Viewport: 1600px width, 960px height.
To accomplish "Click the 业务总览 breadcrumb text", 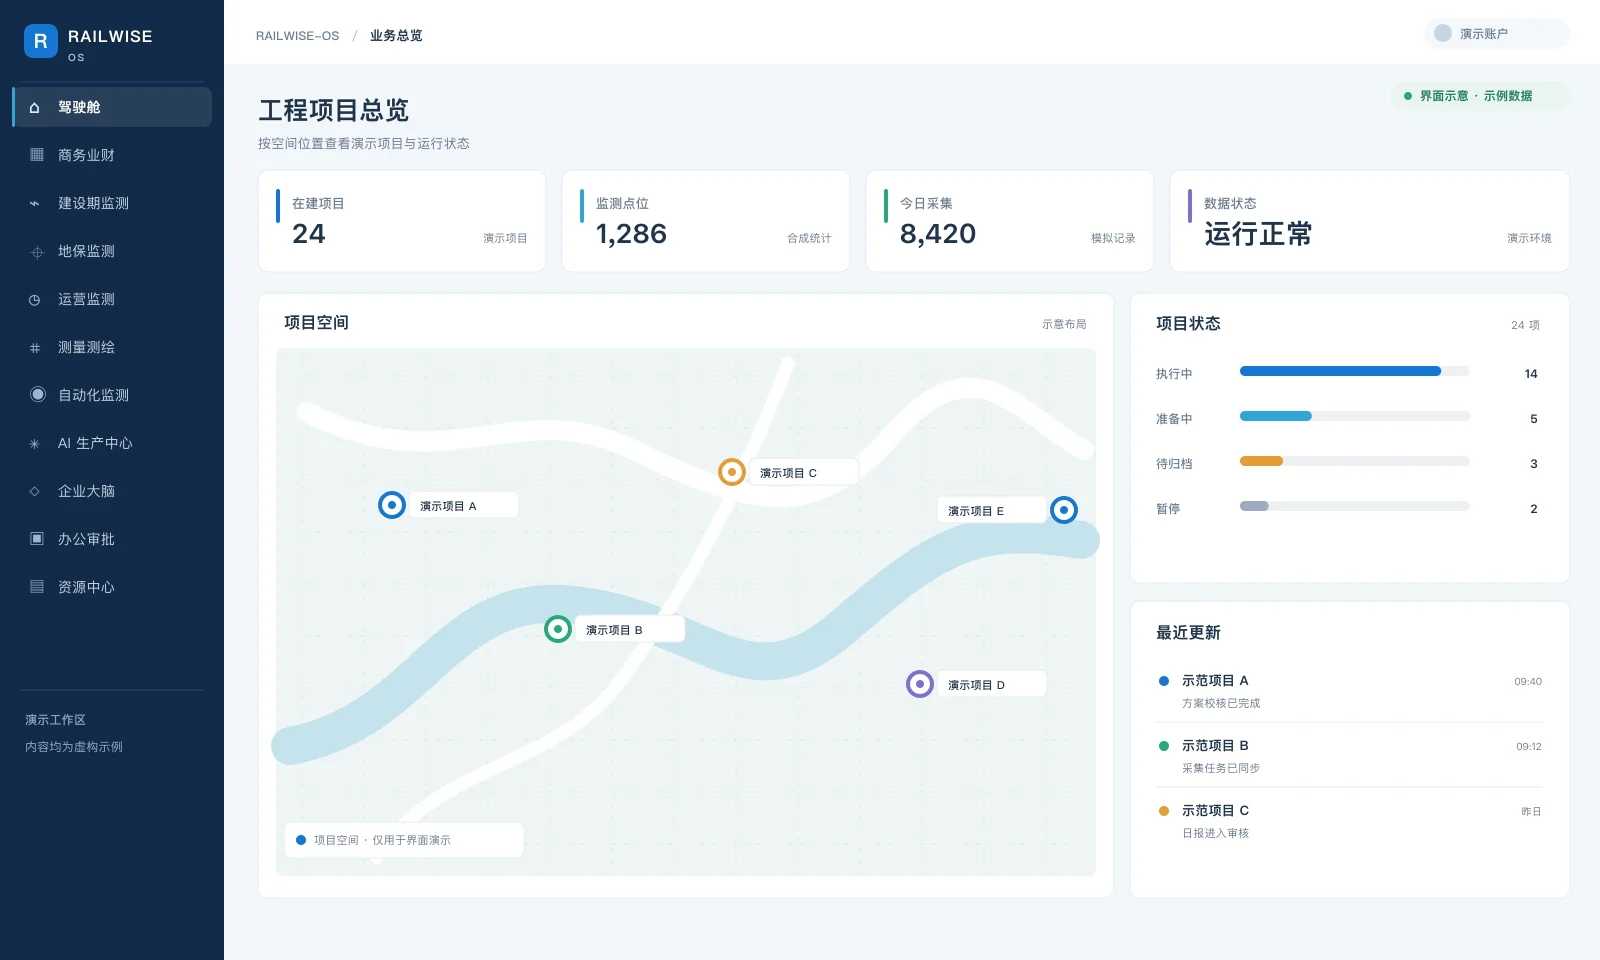I will (x=396, y=35).
